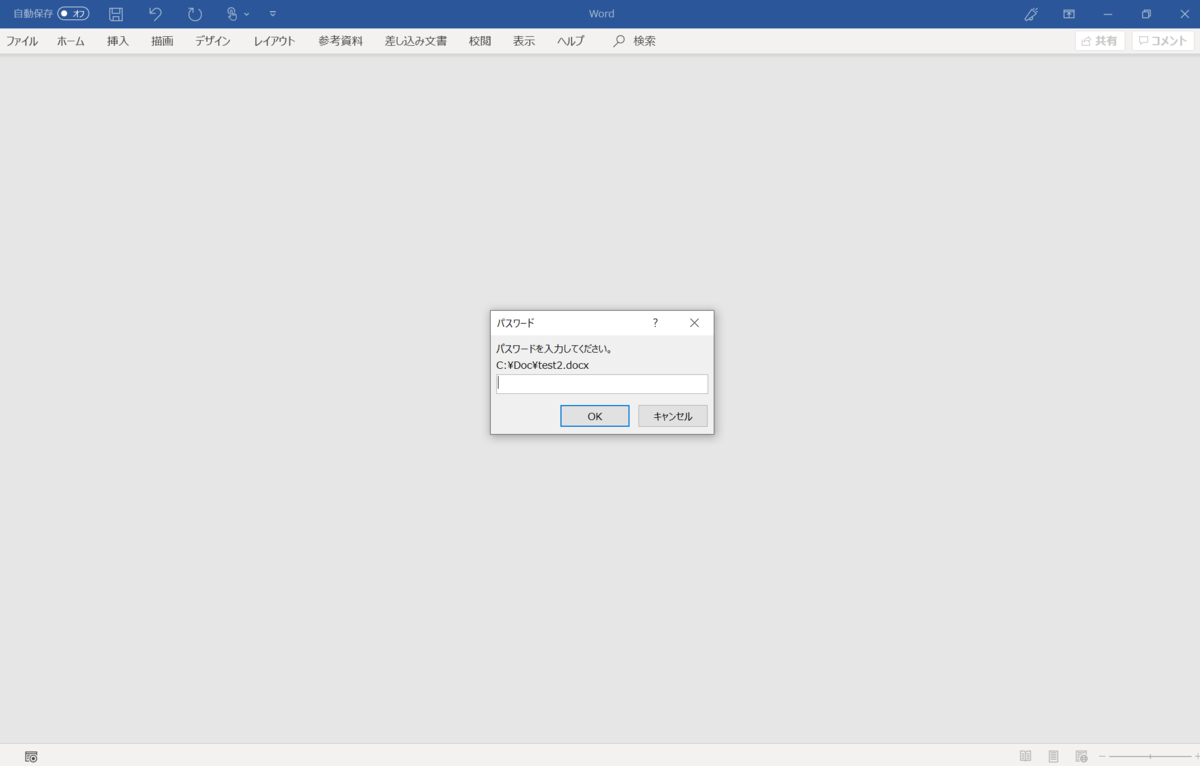1200x766 pixels.
Task: Click the Undo arrow icon
Action: [155, 14]
